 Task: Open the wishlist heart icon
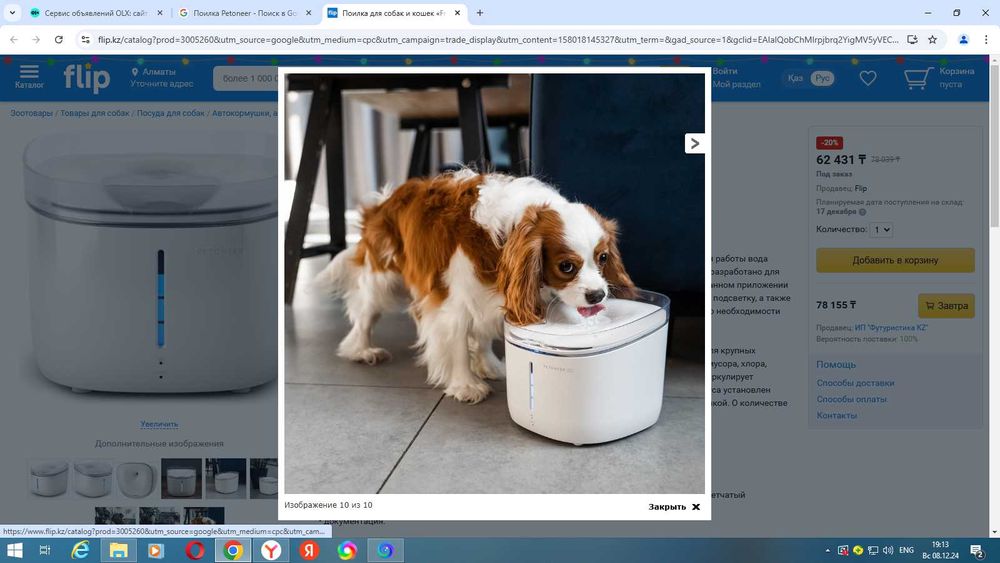click(867, 78)
